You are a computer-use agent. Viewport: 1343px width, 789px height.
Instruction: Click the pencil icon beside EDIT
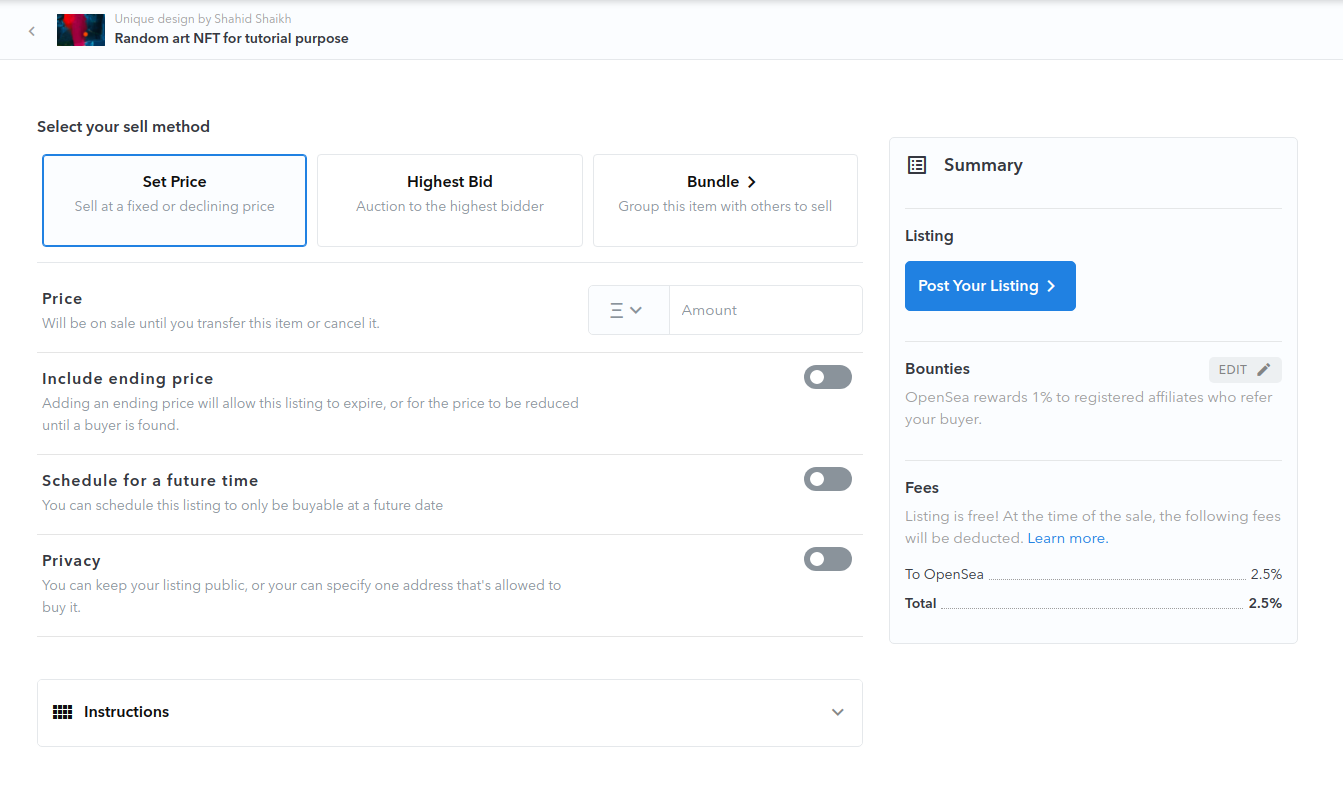[x=1264, y=370]
